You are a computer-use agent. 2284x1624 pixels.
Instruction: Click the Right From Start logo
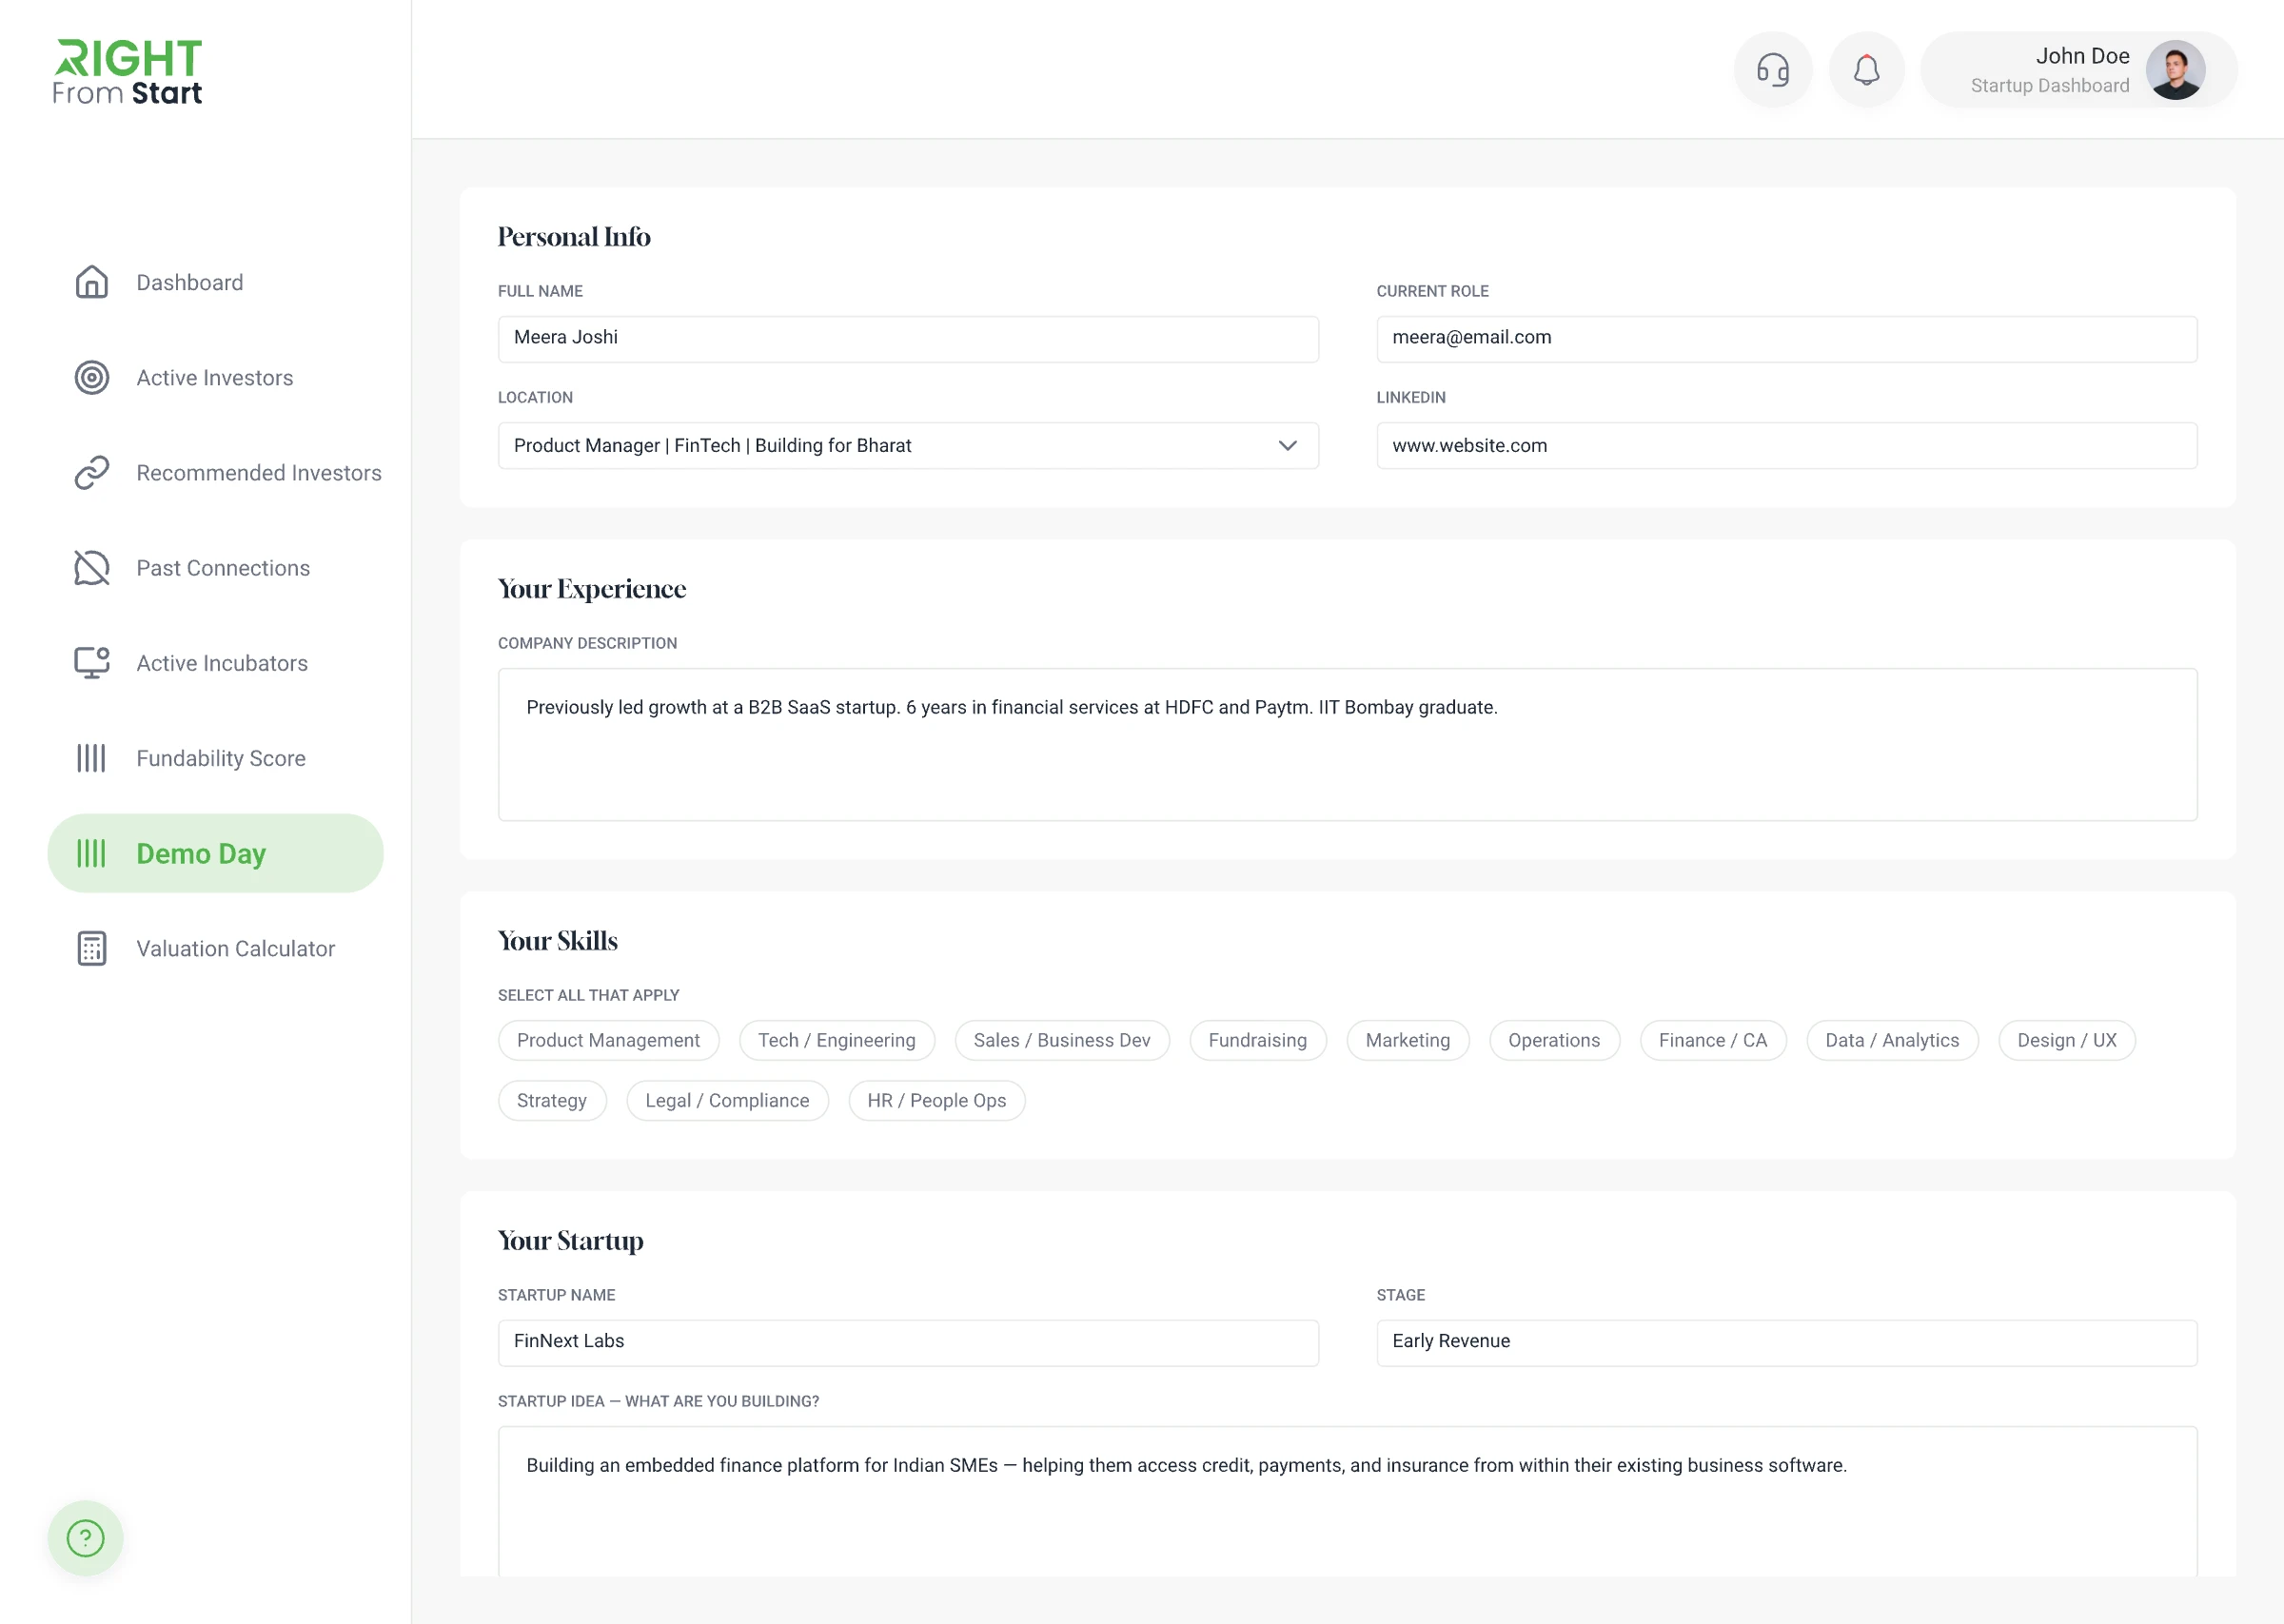coord(128,72)
